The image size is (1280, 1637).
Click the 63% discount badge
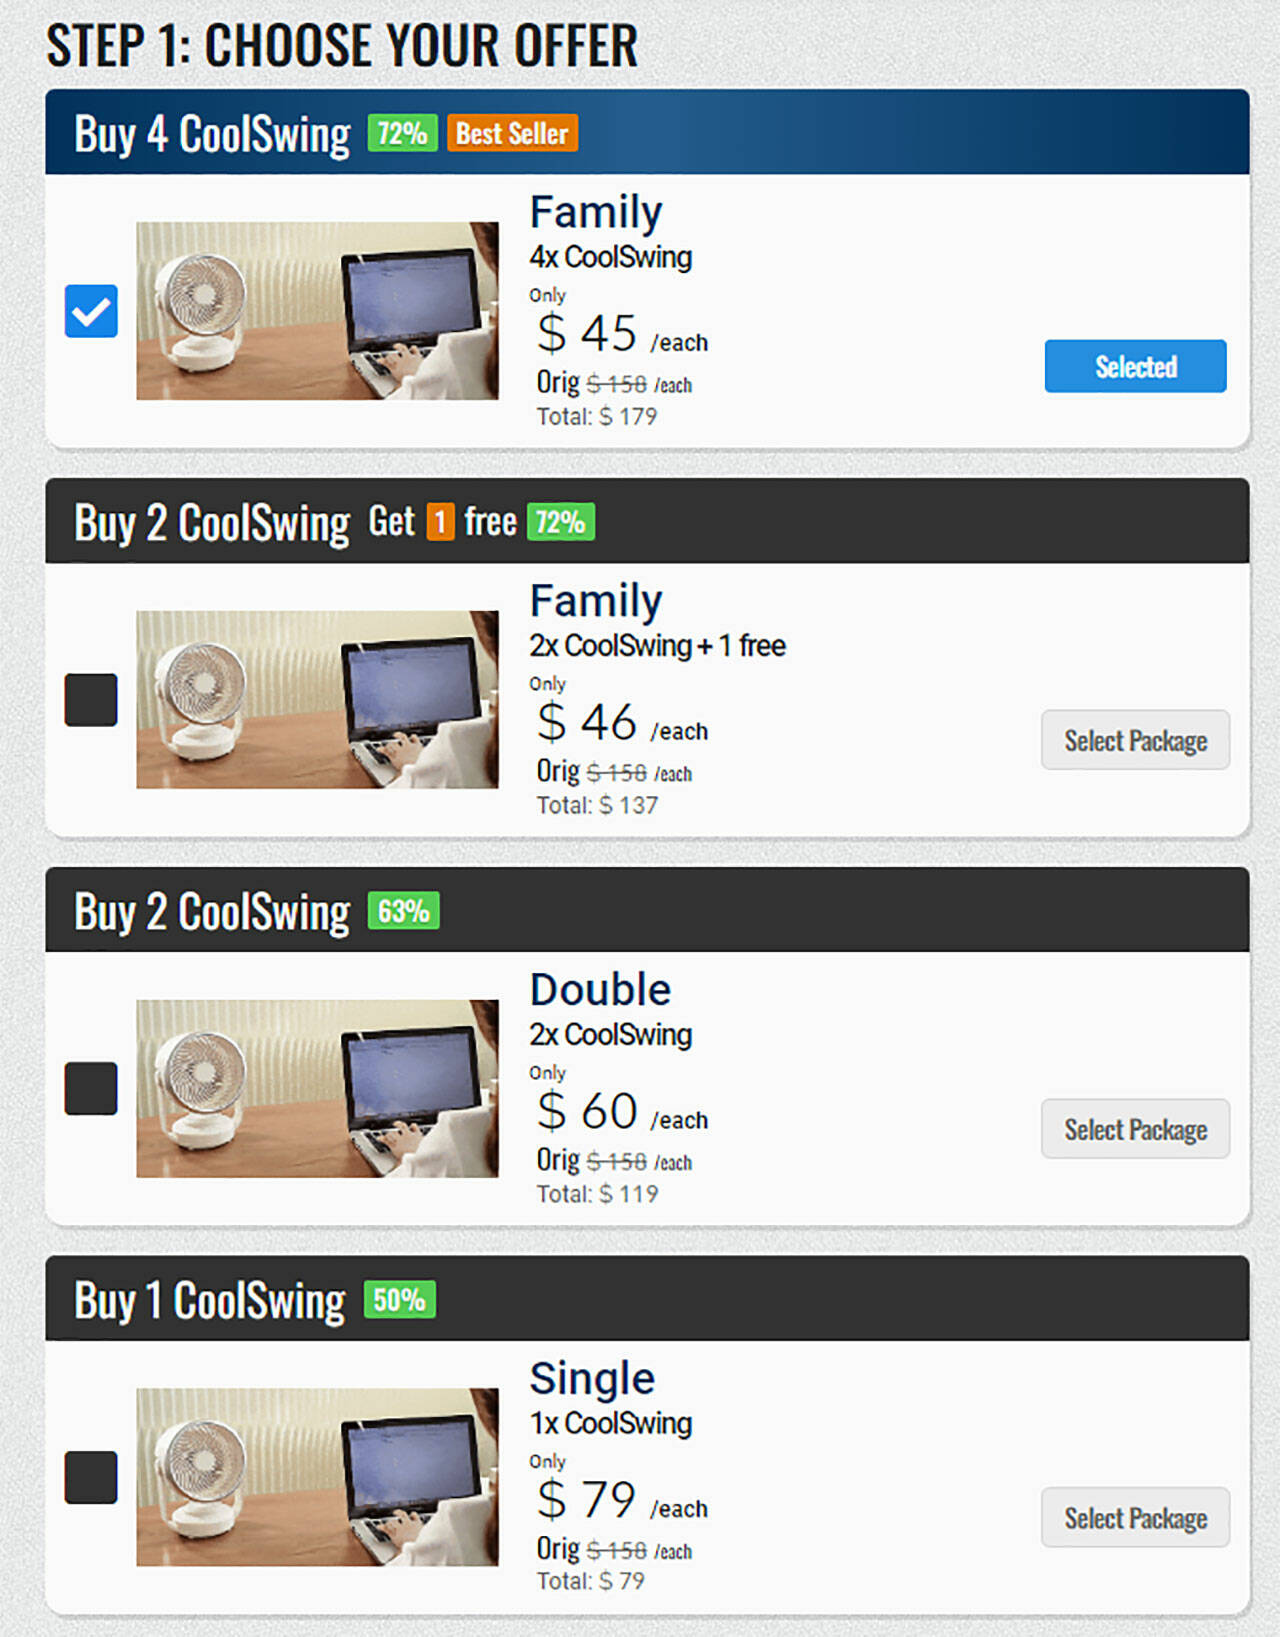pos(403,911)
